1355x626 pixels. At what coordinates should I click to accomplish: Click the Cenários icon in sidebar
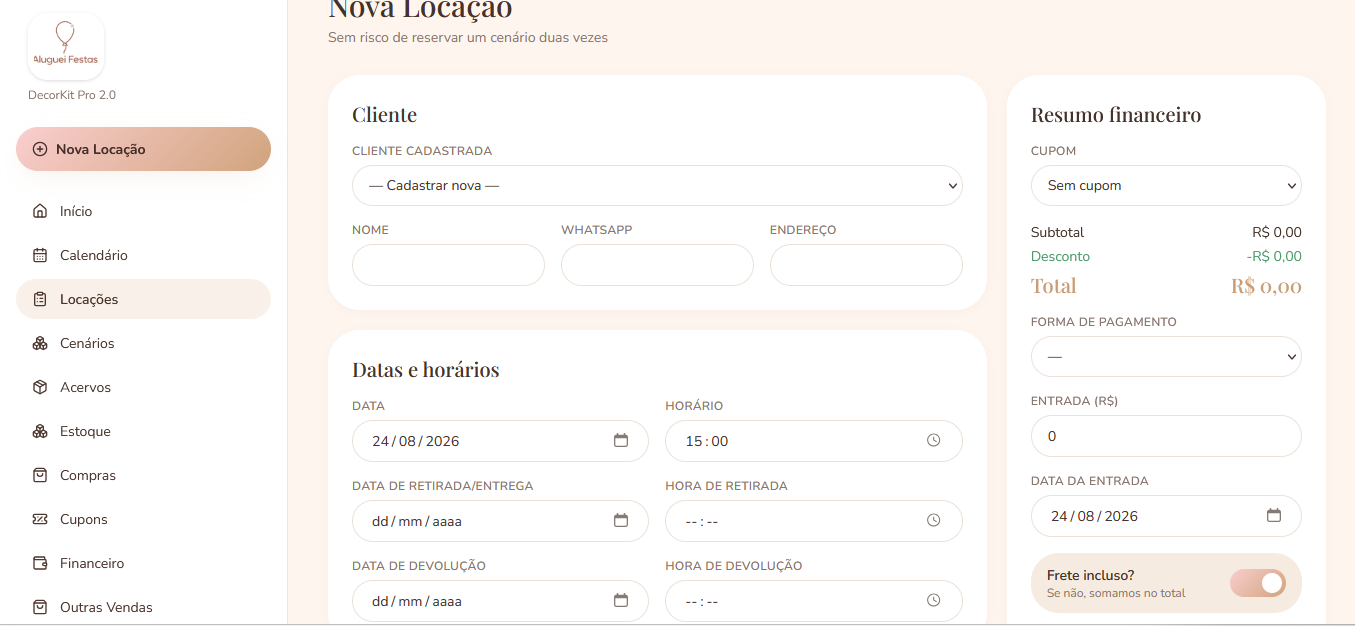coord(40,343)
